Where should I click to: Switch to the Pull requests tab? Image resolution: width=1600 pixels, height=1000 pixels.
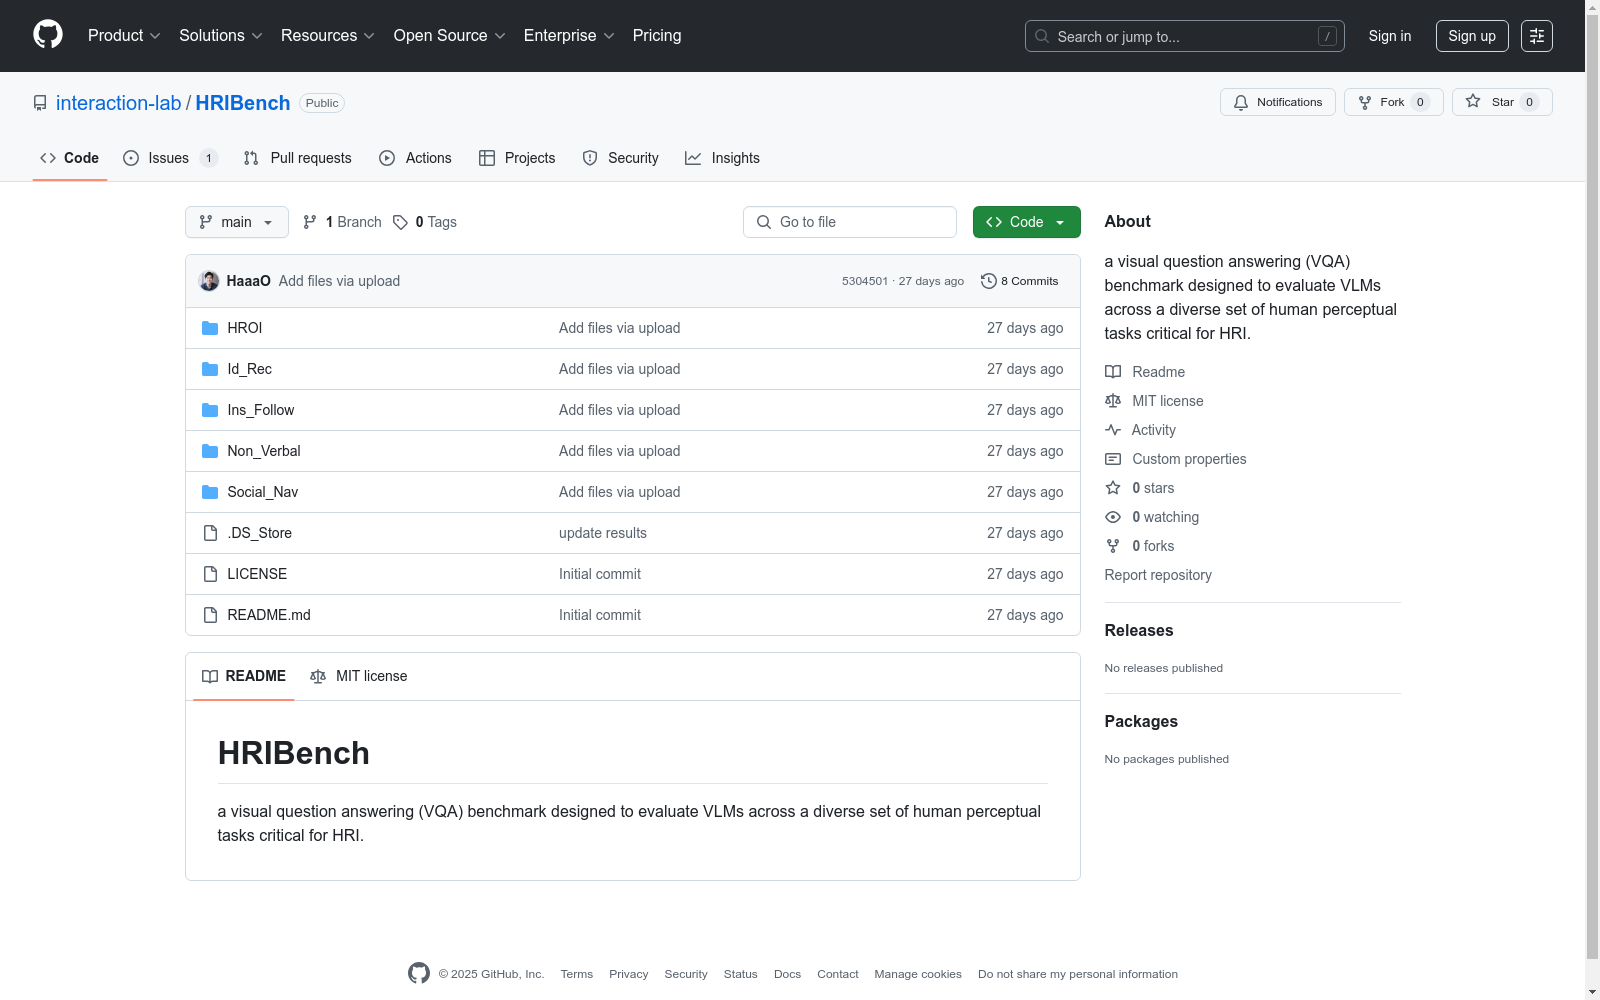(297, 158)
